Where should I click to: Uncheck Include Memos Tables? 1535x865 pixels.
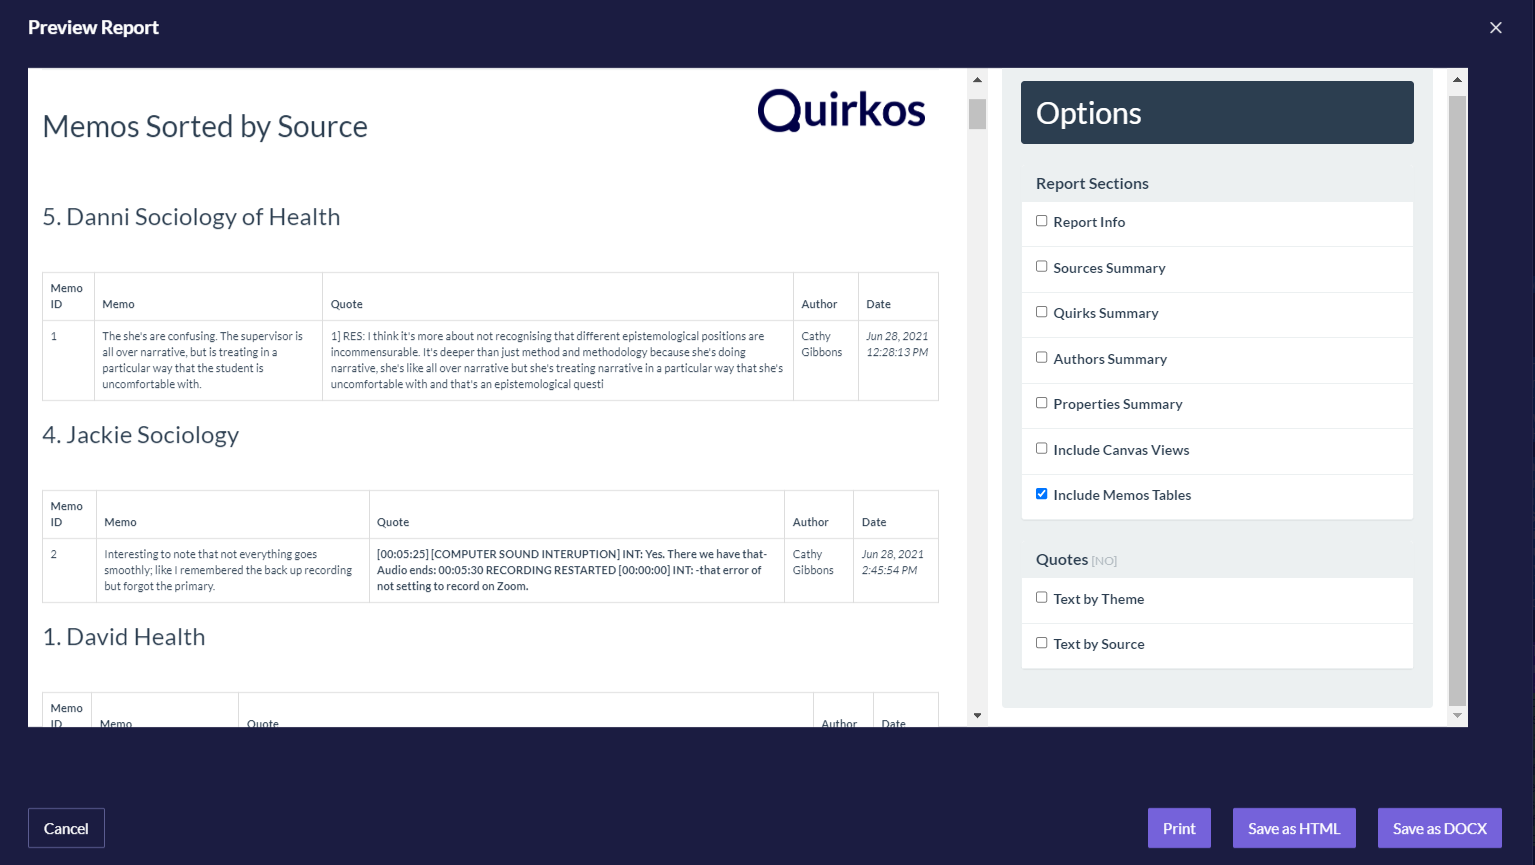point(1041,494)
